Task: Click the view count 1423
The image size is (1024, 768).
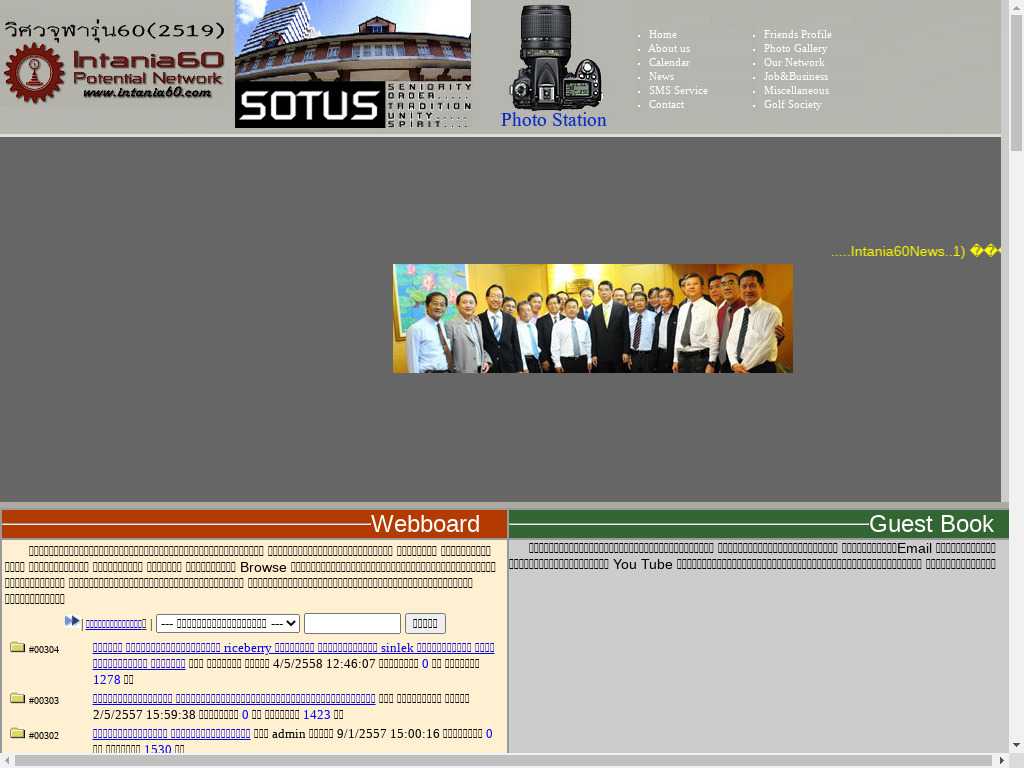Action: point(317,715)
